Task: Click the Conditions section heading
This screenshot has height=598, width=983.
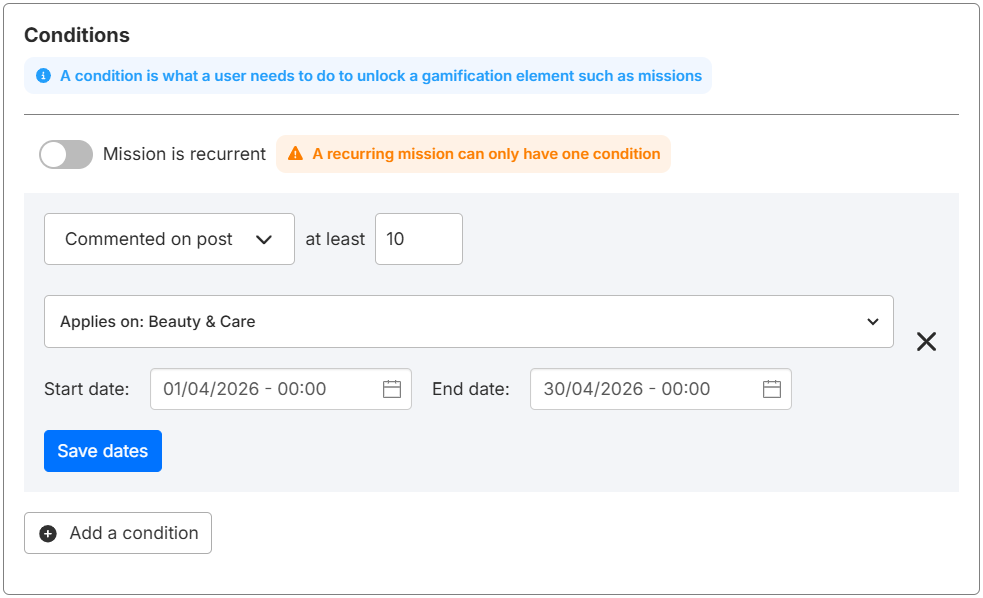Action: [x=77, y=35]
